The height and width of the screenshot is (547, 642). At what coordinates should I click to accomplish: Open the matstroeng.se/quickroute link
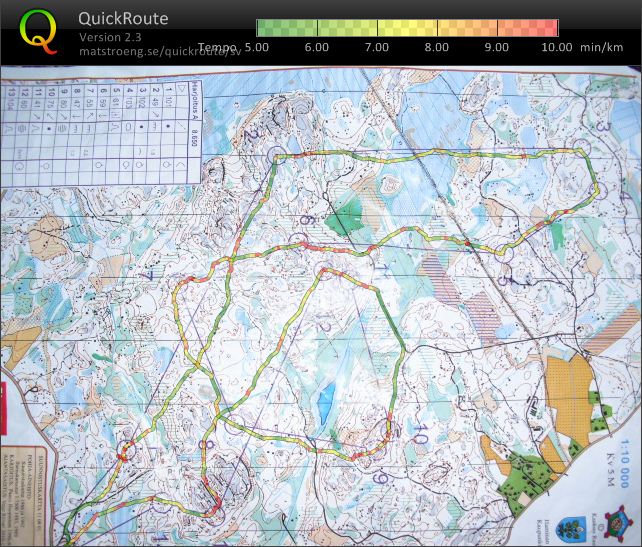160,52
